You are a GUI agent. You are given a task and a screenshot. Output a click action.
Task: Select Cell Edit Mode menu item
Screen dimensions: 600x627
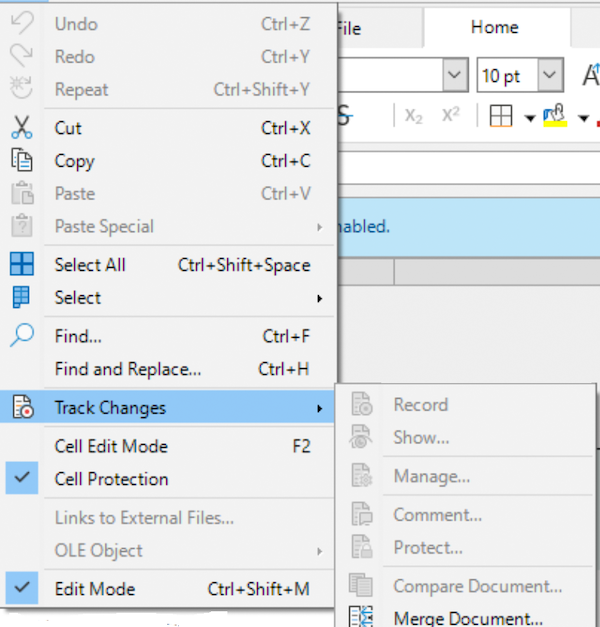[x=111, y=446]
